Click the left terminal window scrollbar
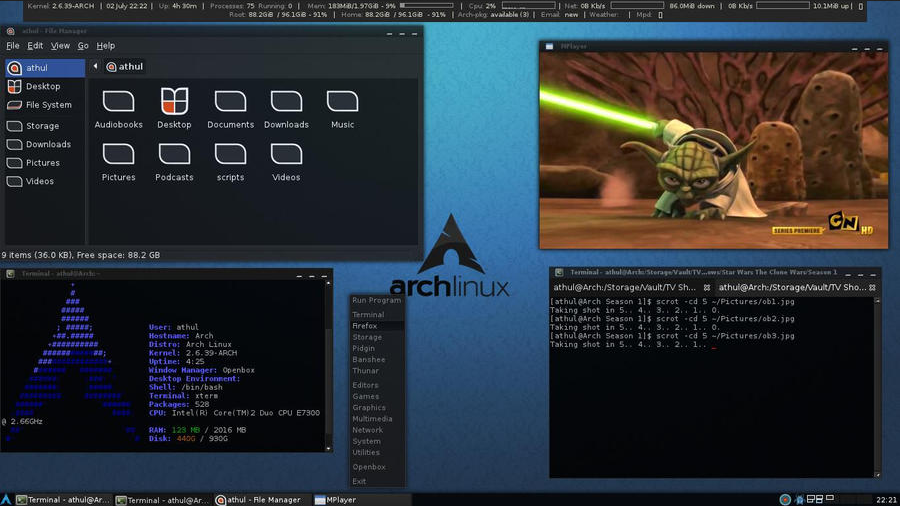Viewport: 900px width, 506px height. [x=329, y=365]
